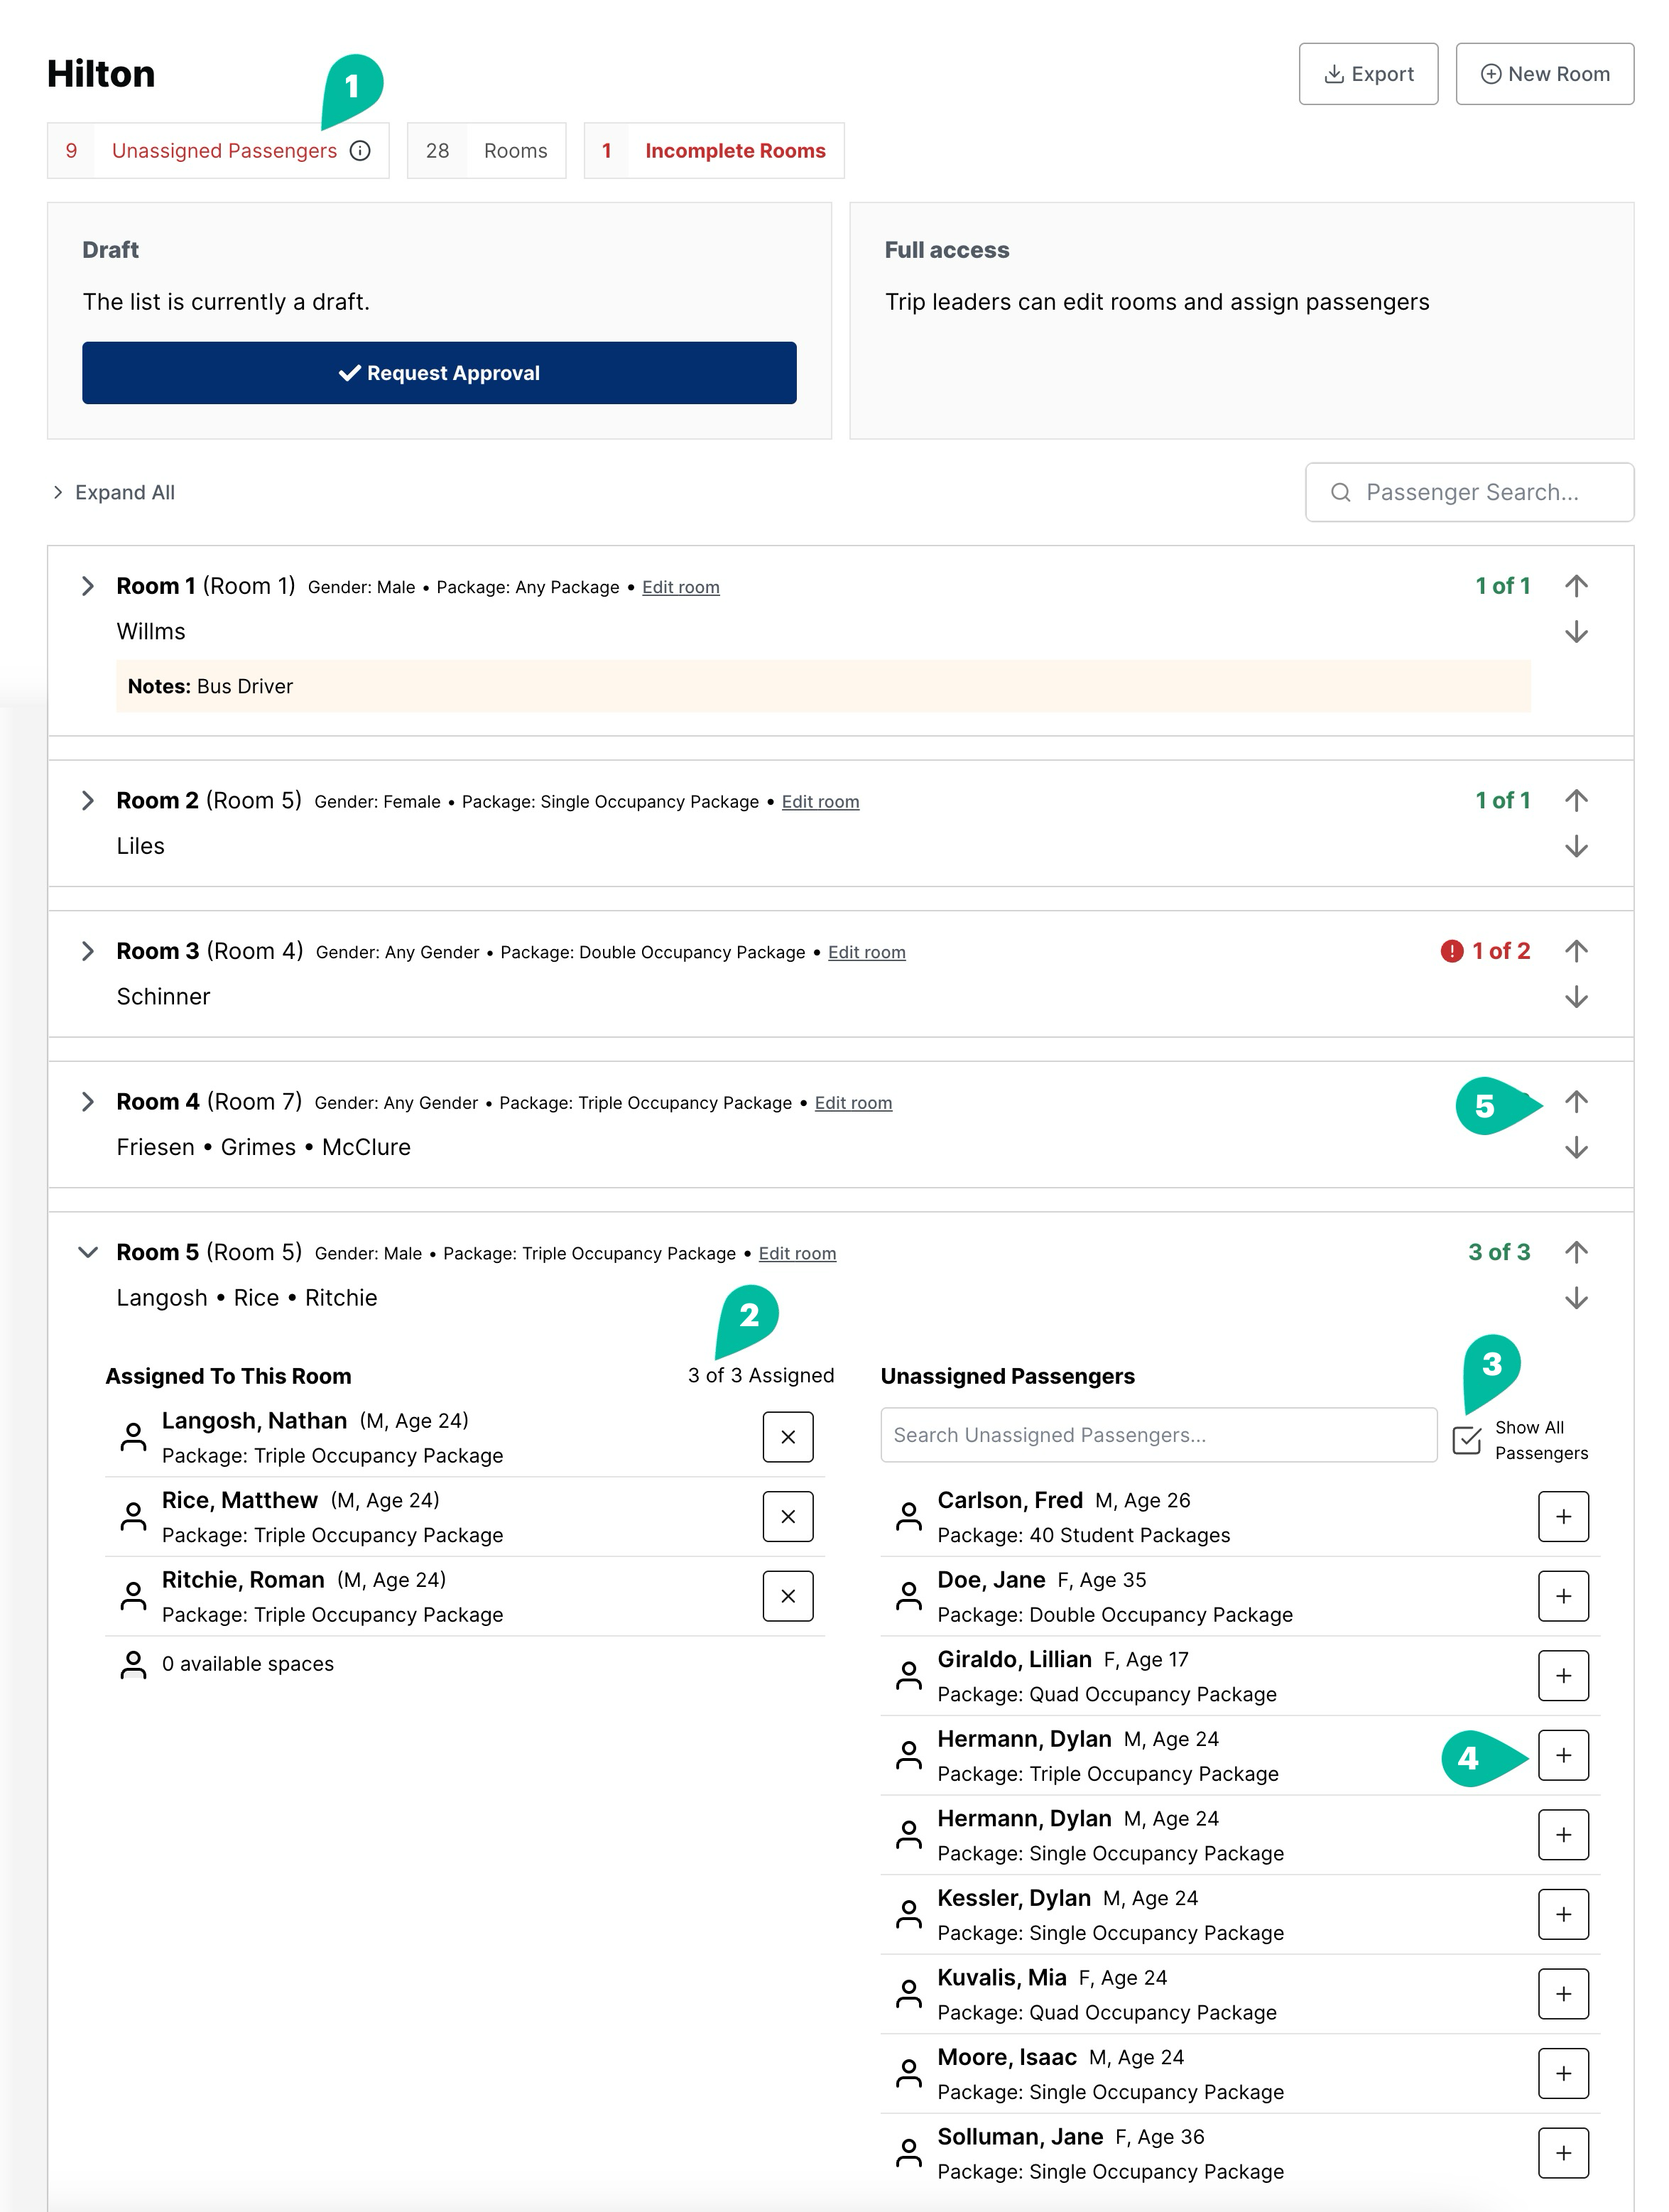Expand Room 3 chevron
This screenshot has height=2212, width=1669.
click(x=88, y=951)
